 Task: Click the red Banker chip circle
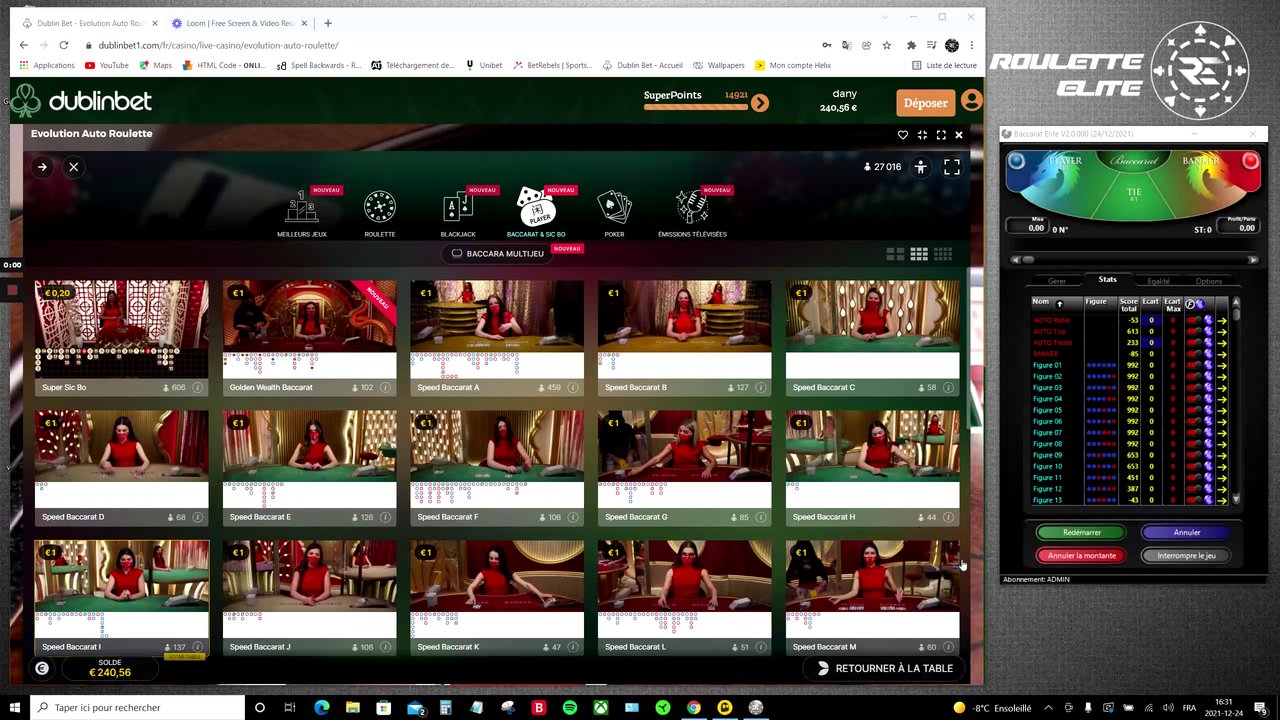coord(1250,161)
